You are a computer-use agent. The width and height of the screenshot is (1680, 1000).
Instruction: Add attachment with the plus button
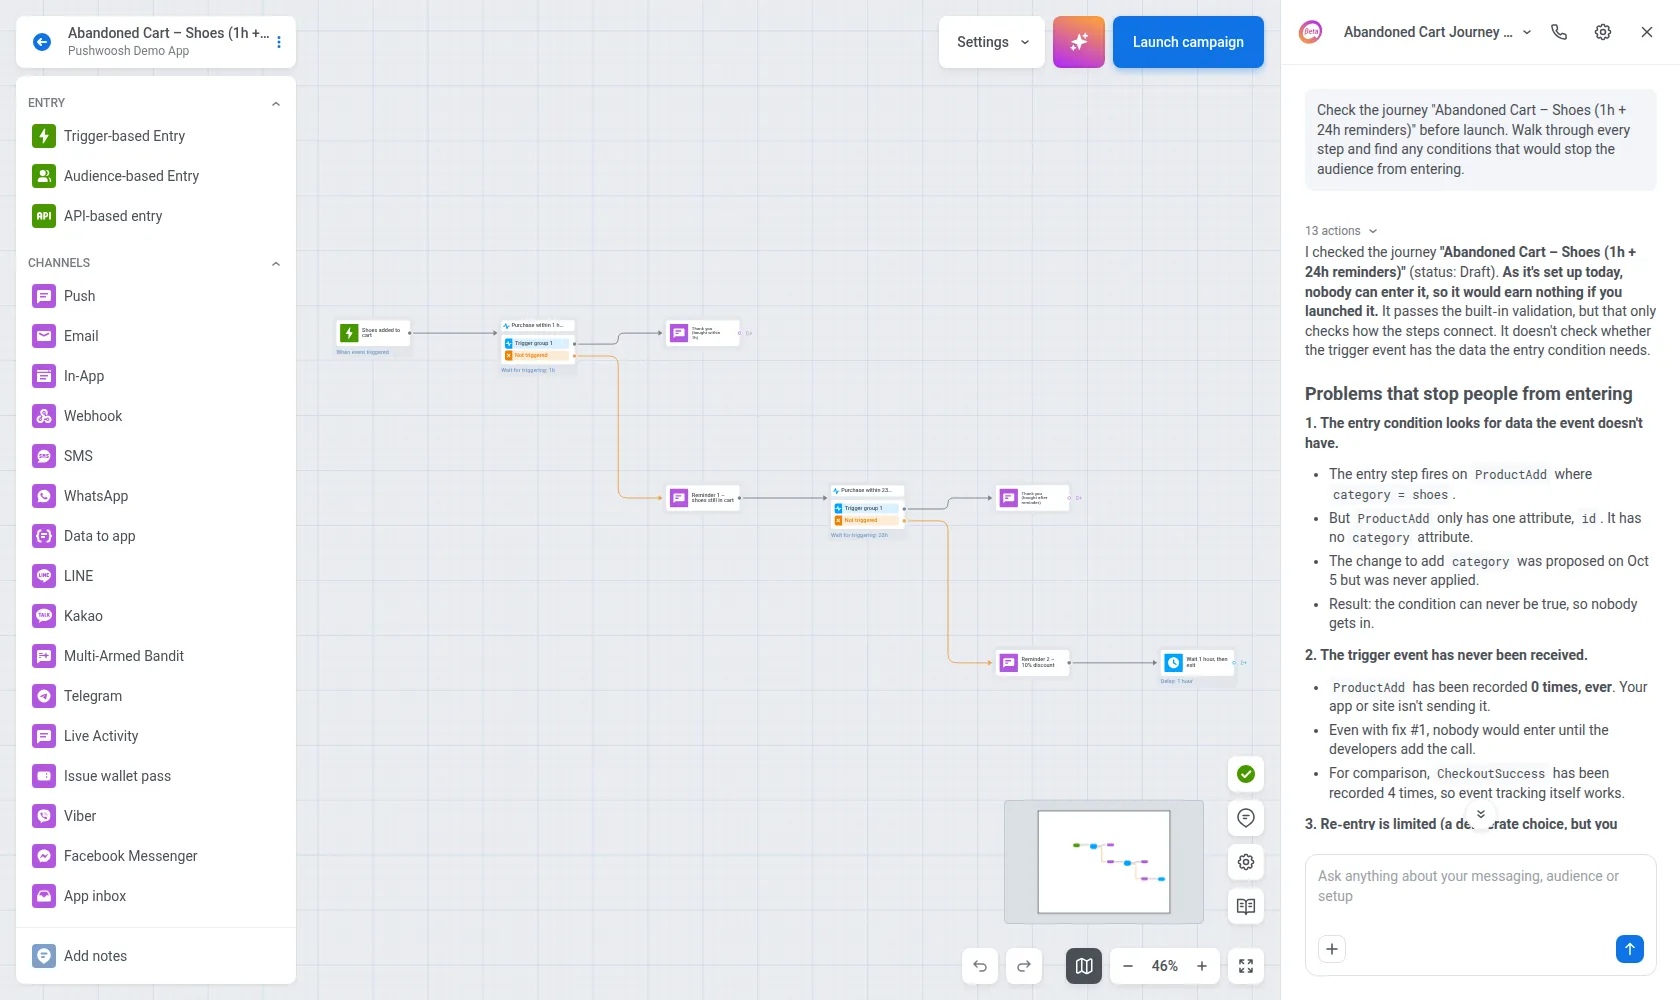point(1332,949)
